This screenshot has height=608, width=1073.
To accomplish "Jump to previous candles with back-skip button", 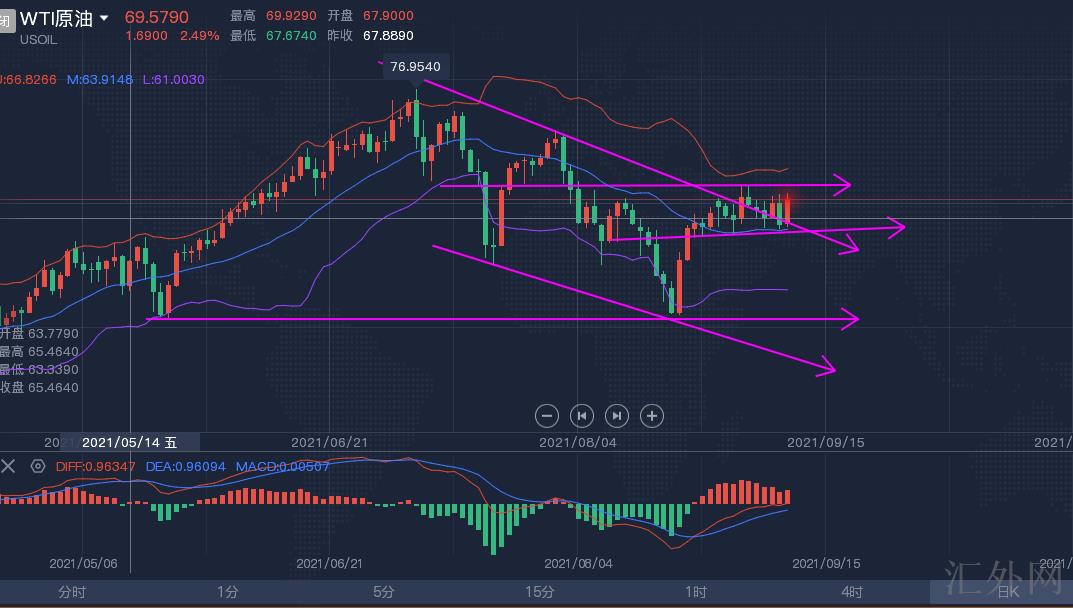I will coord(582,415).
